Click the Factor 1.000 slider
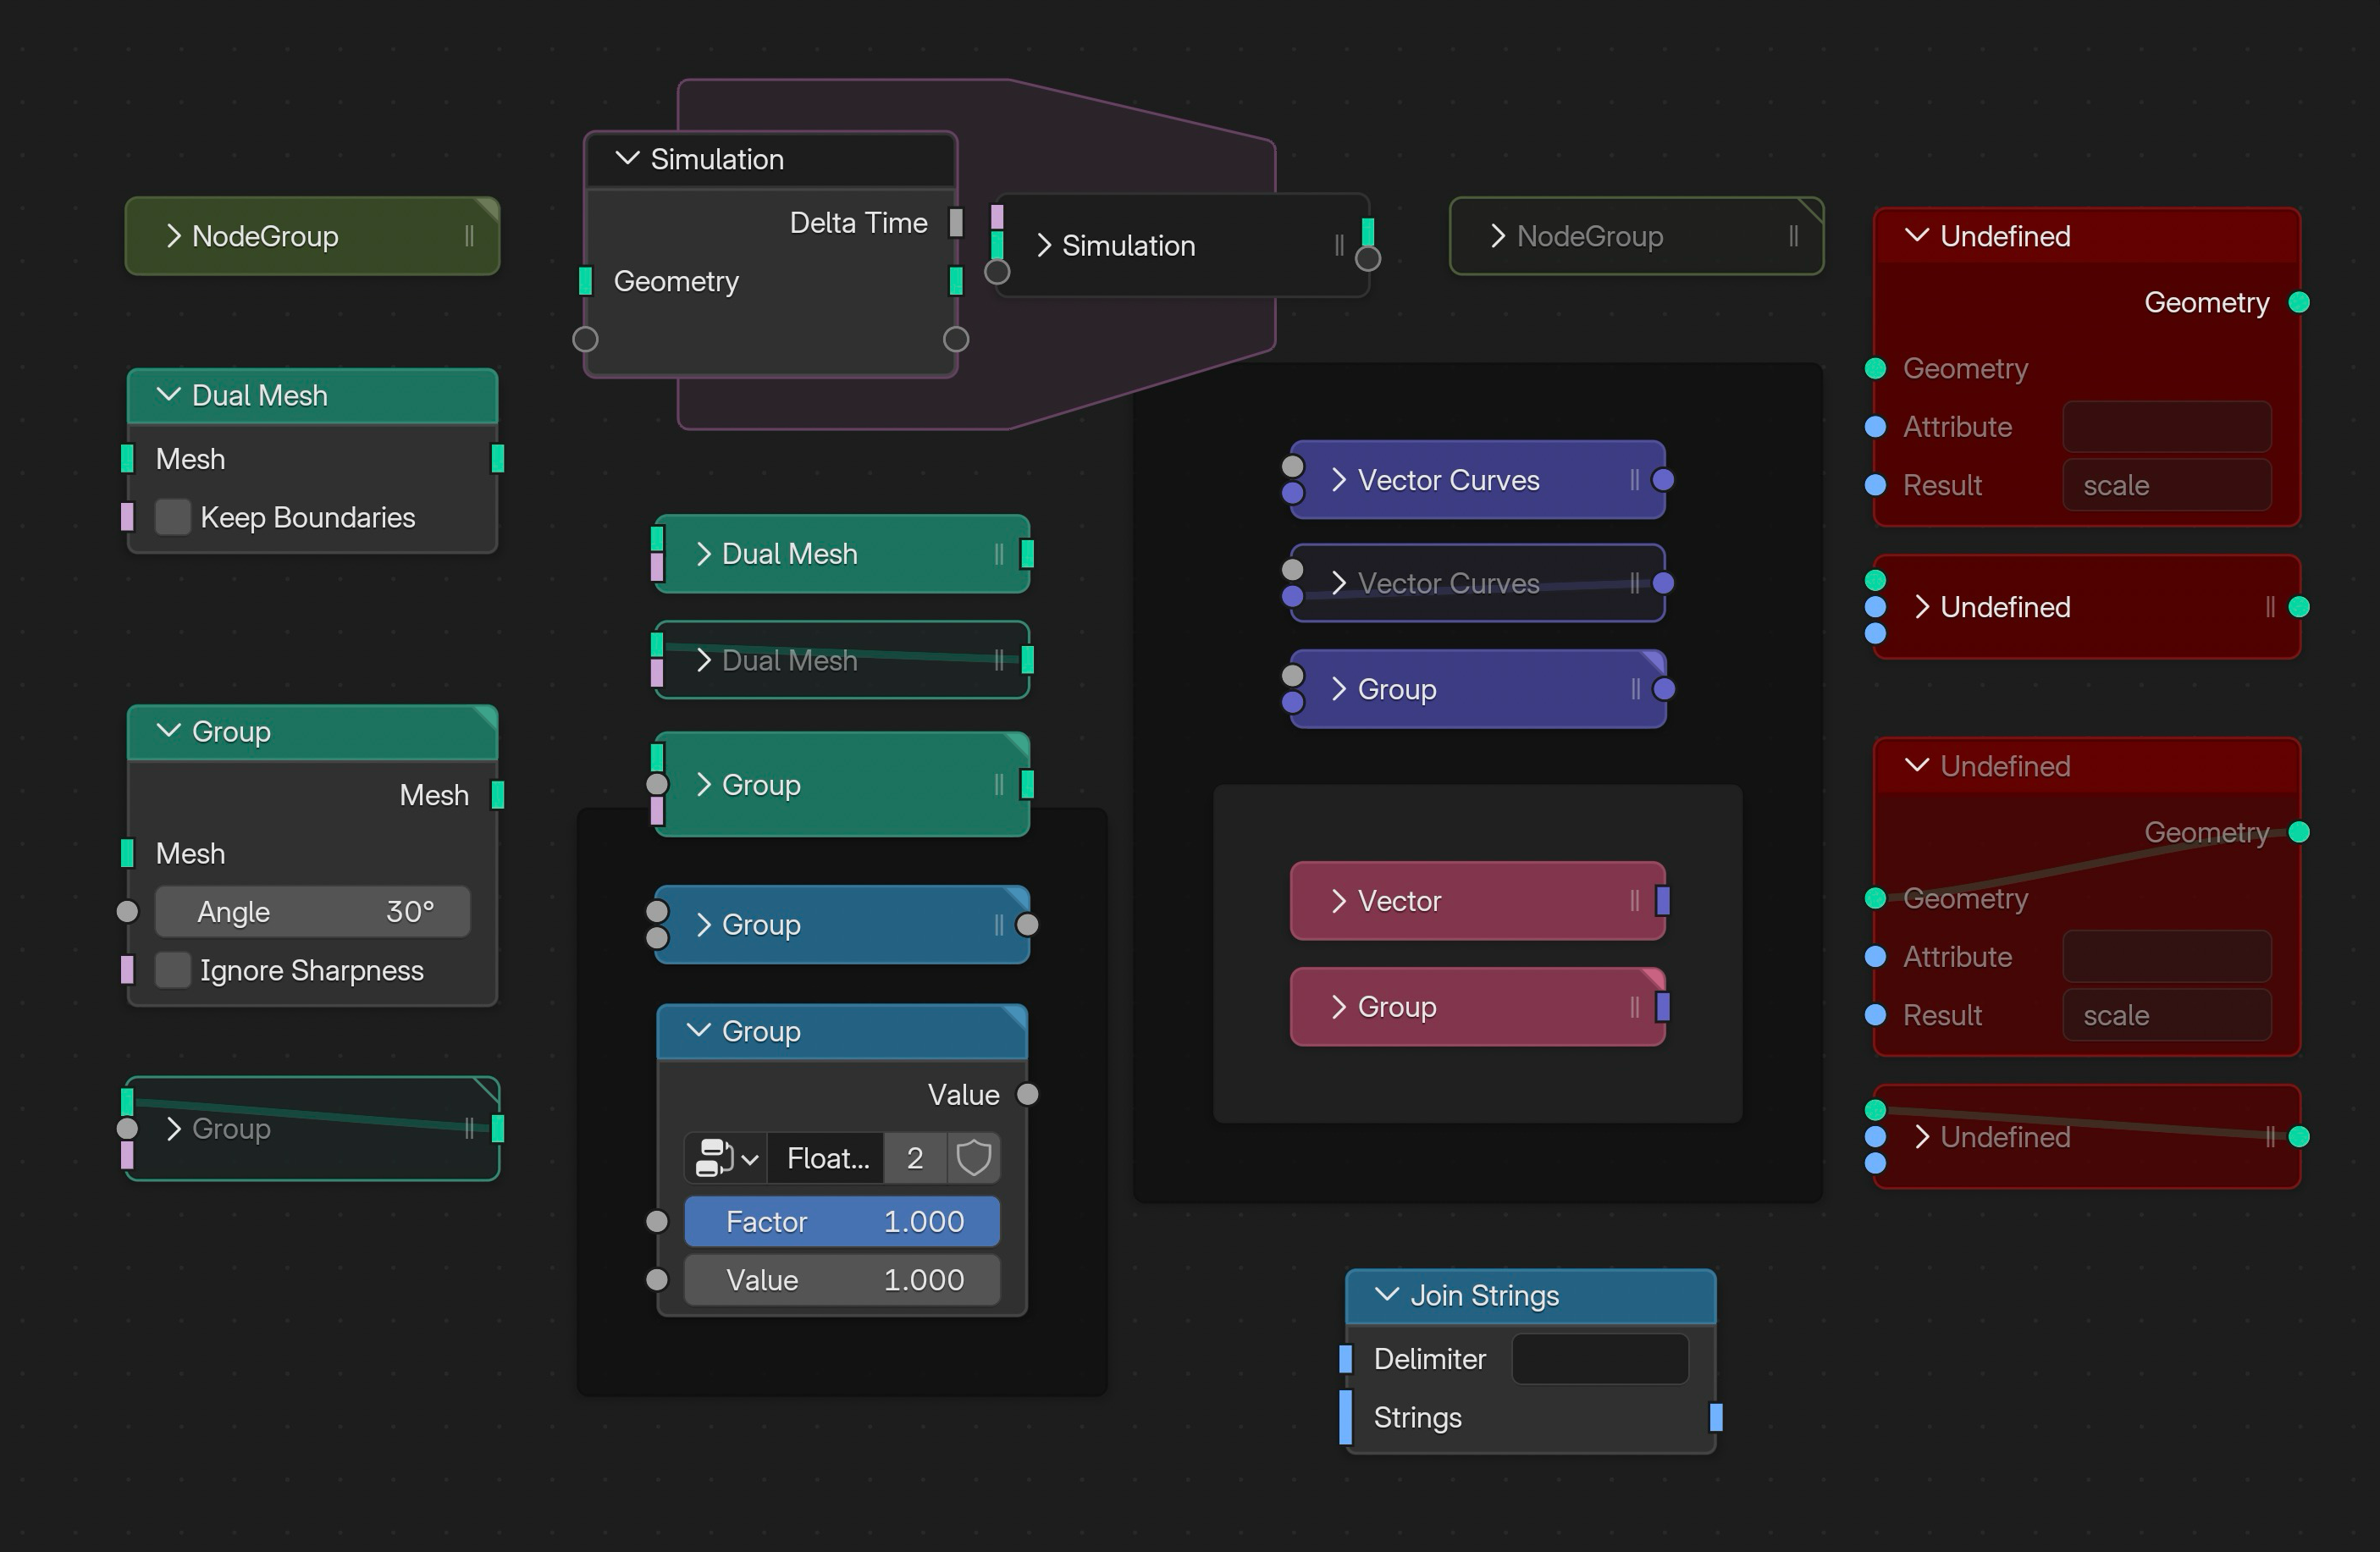The height and width of the screenshot is (1552, 2380). [x=842, y=1221]
